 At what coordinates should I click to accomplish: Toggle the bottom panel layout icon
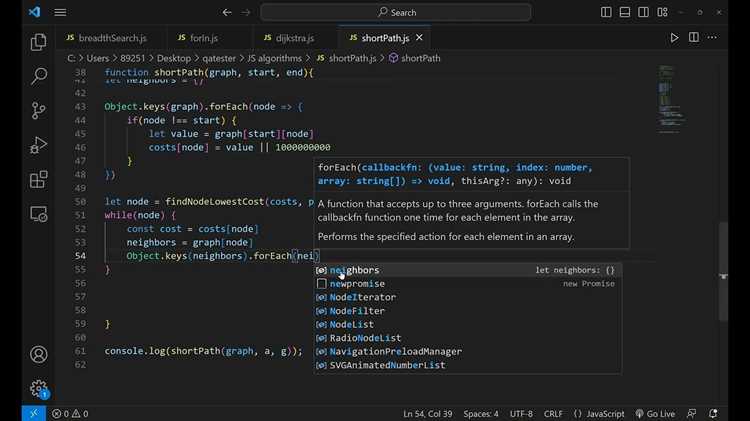point(625,12)
